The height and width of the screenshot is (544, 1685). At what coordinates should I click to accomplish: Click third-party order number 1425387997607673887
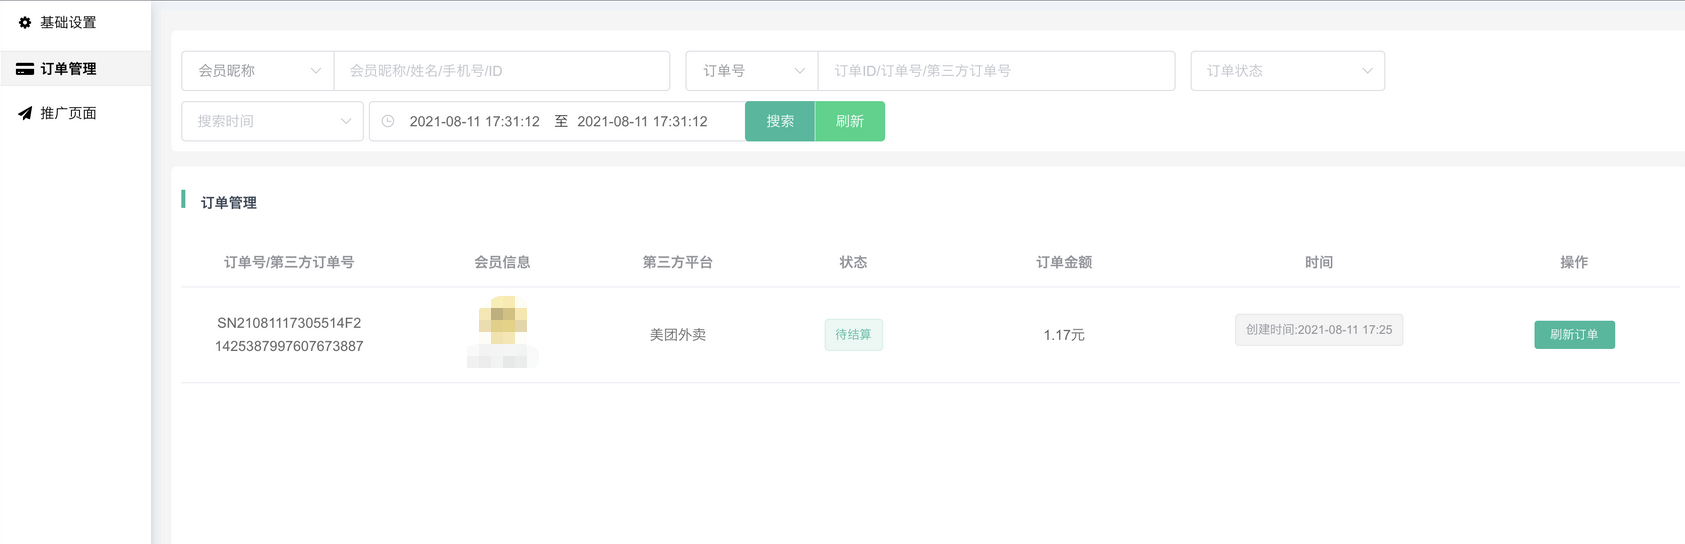pos(289,346)
